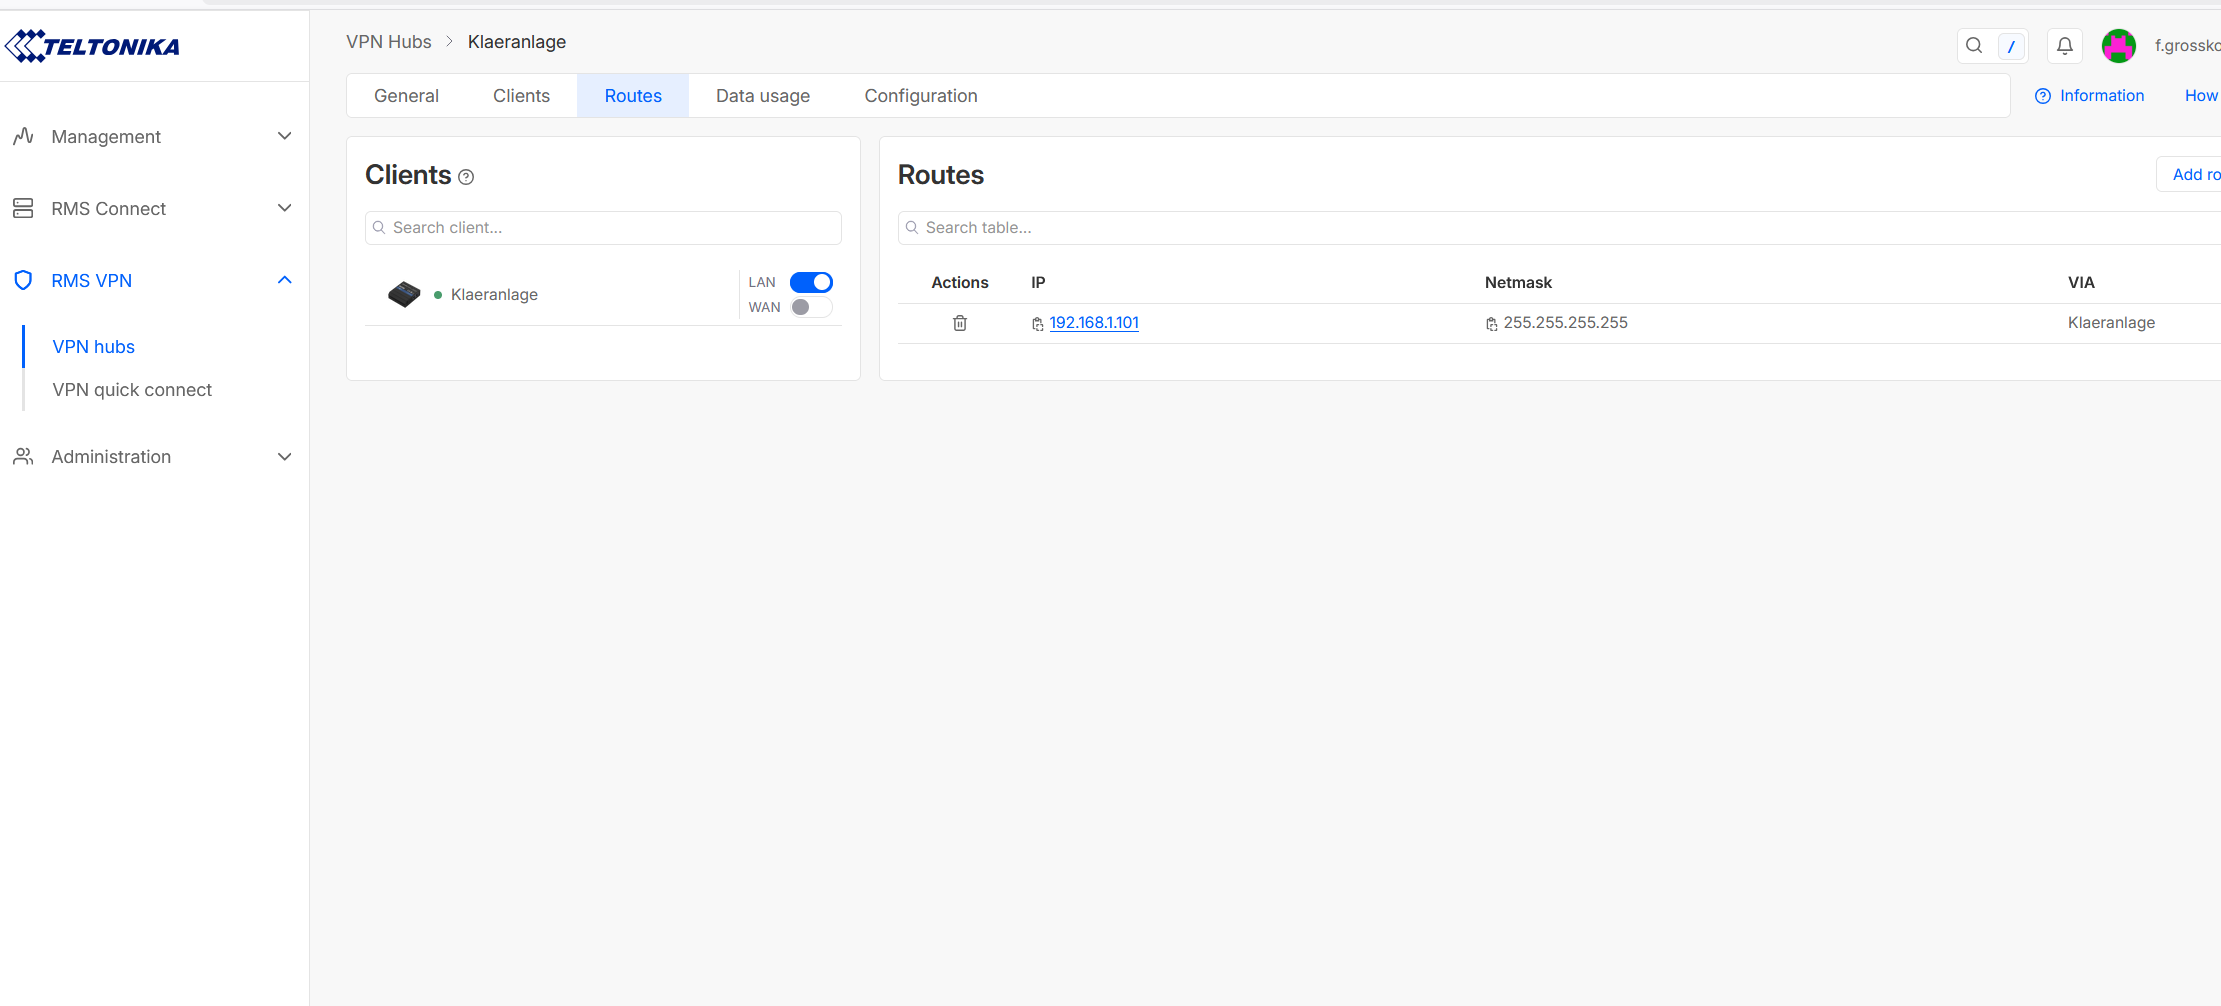This screenshot has height=1006, width=2221.
Task: Click the Teltonika logo
Action: [x=92, y=46]
